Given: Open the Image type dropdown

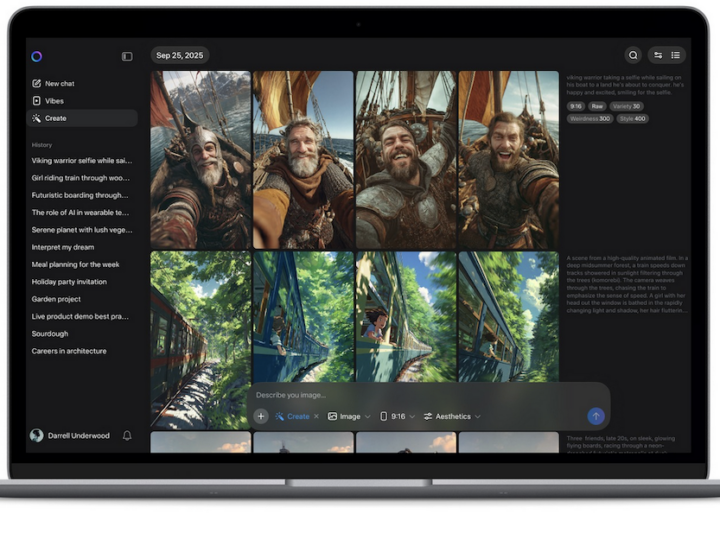Looking at the screenshot, I should click(x=349, y=416).
